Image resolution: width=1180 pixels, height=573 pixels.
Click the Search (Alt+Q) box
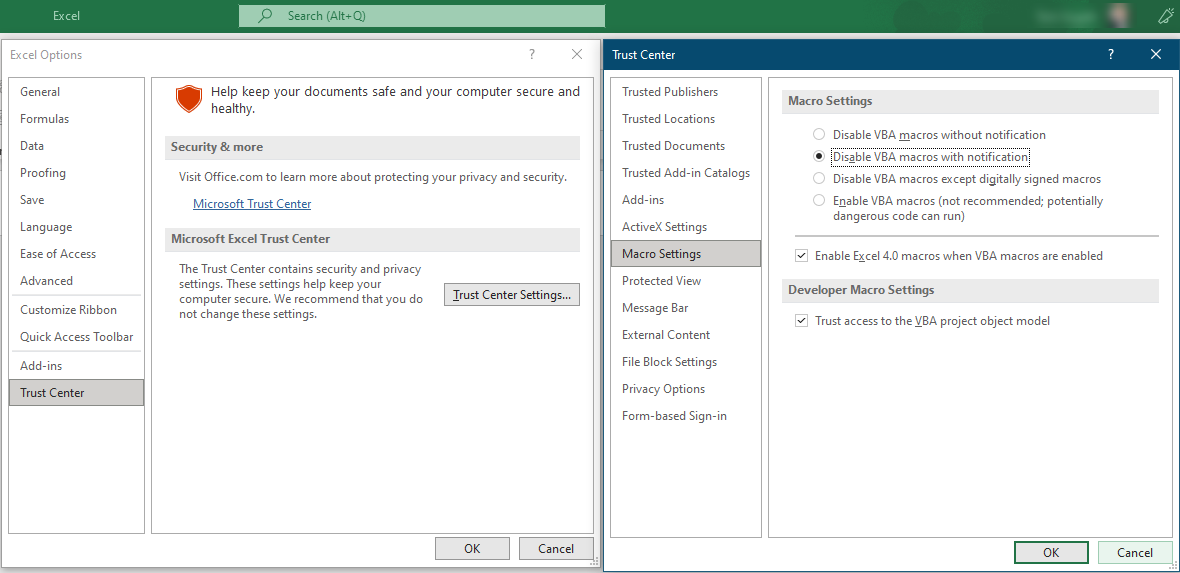[421, 16]
